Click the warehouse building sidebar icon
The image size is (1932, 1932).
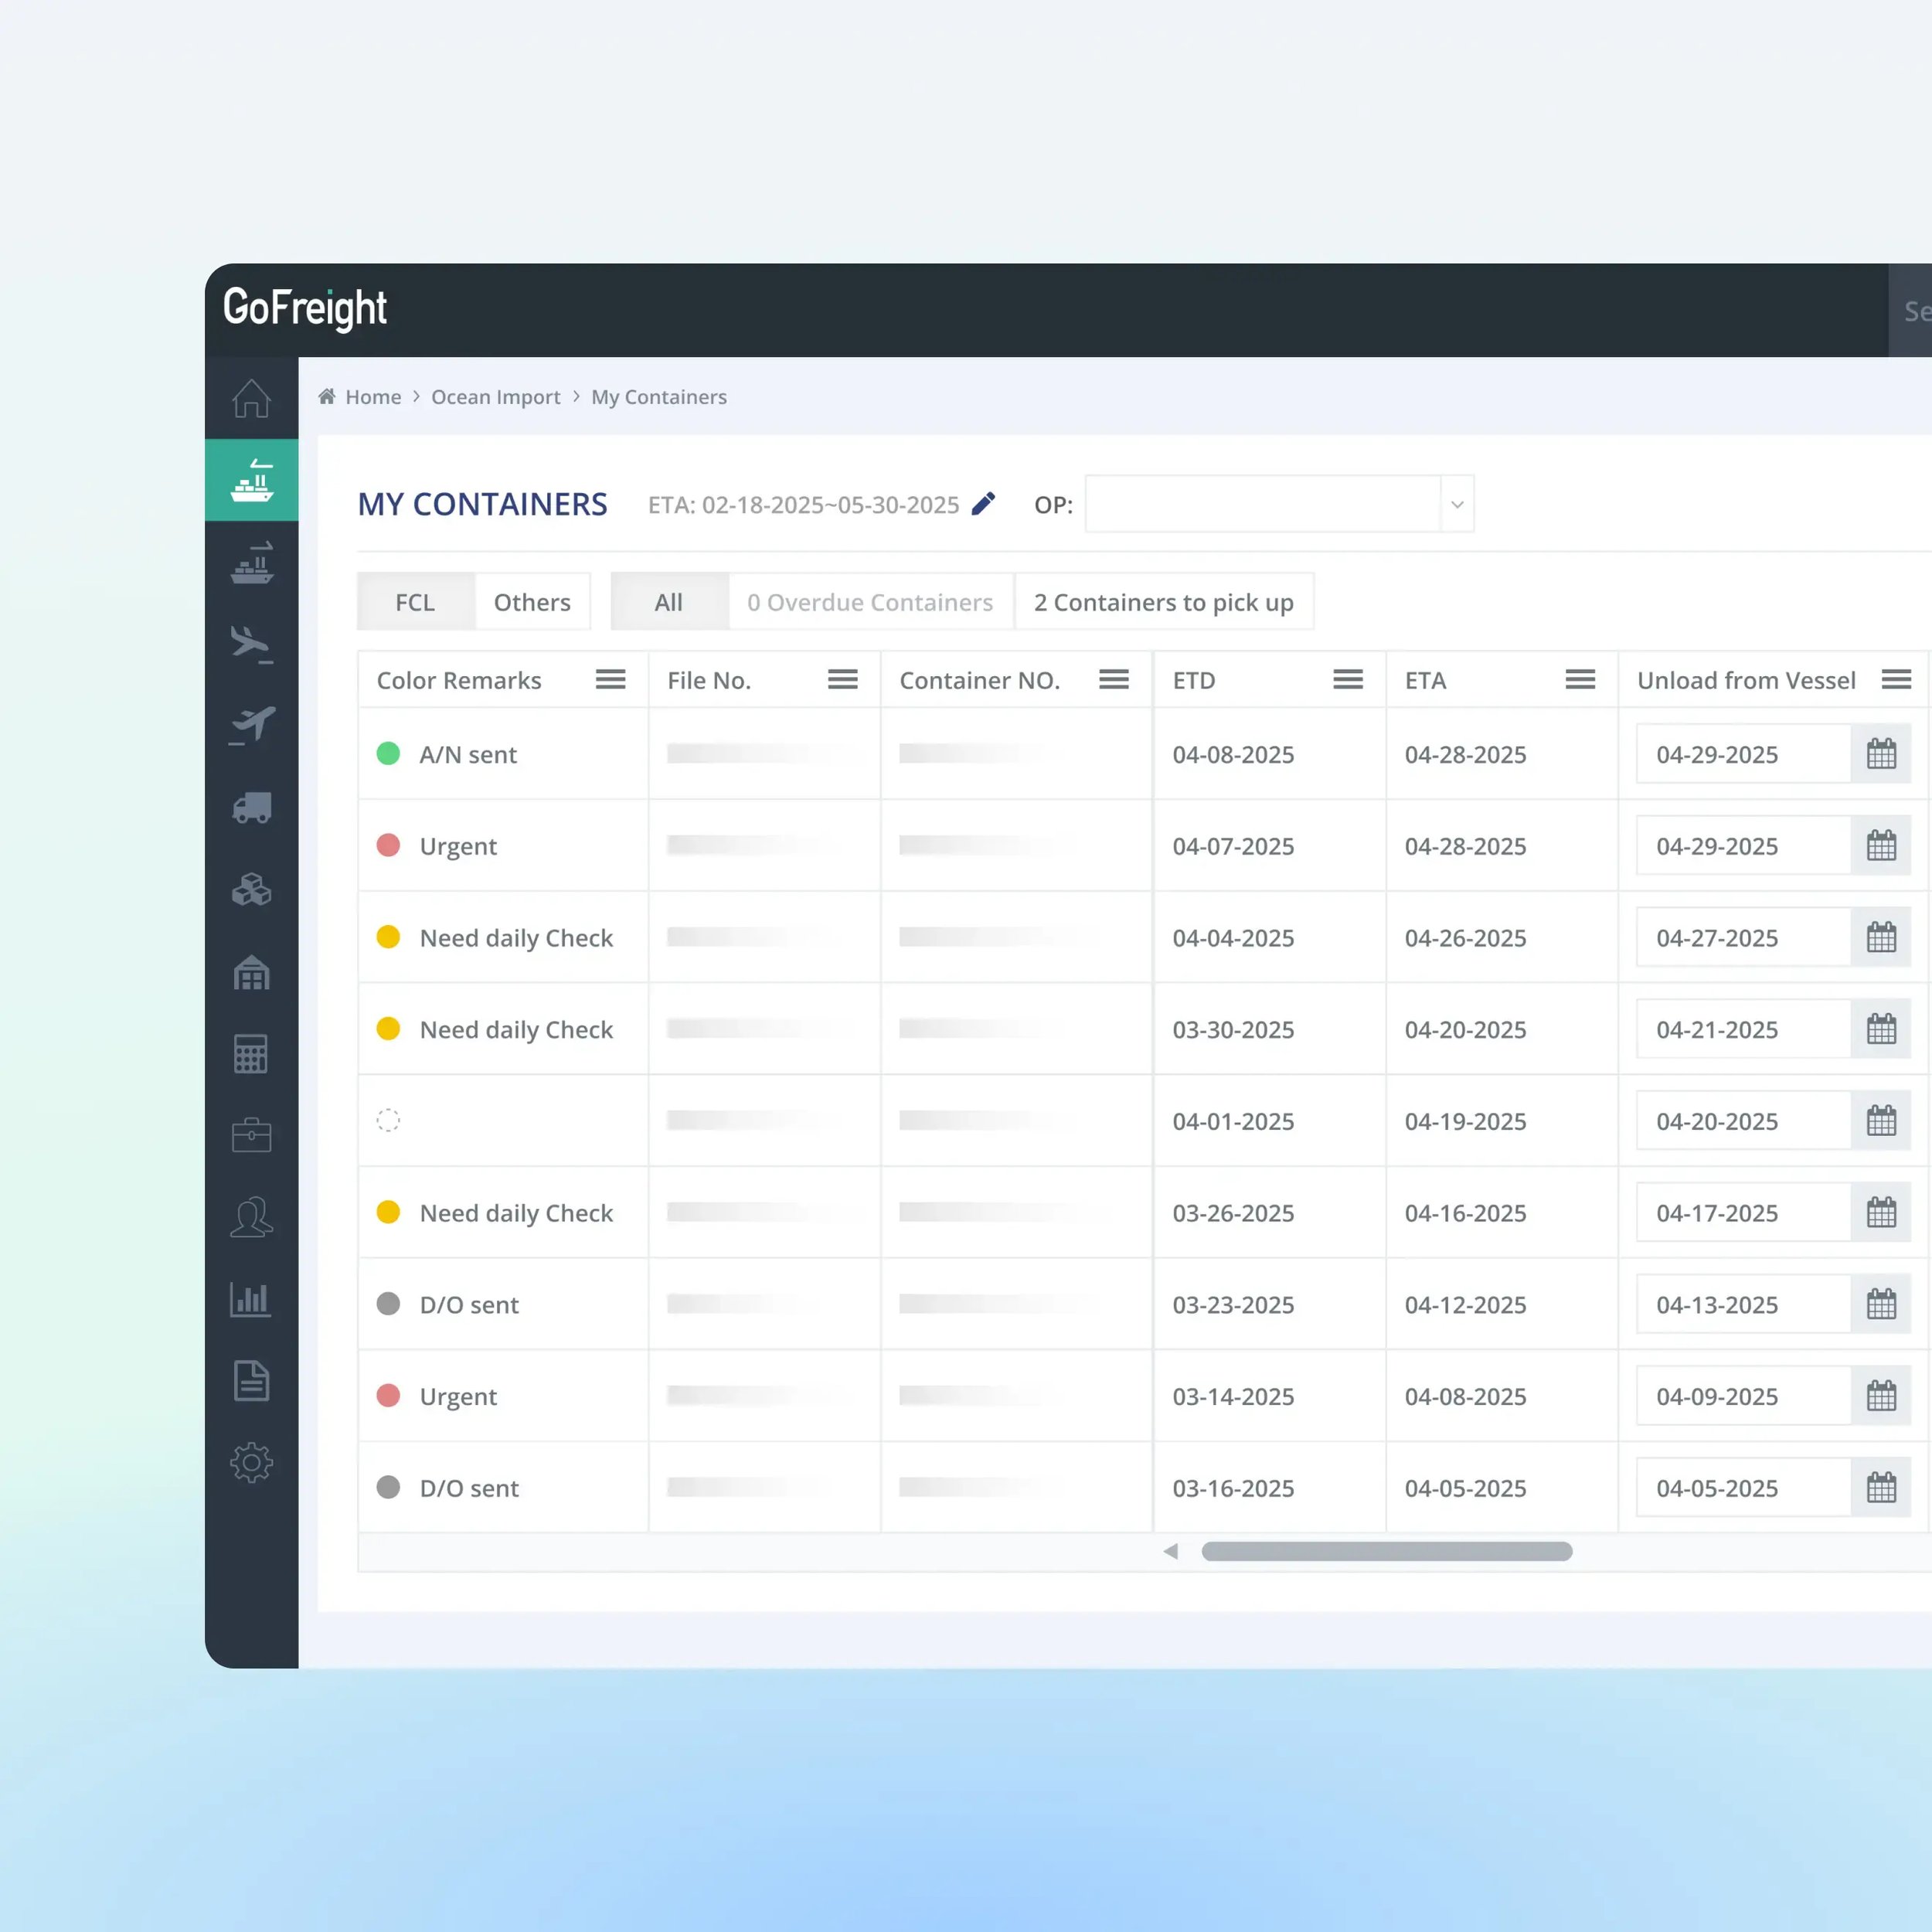(251, 972)
